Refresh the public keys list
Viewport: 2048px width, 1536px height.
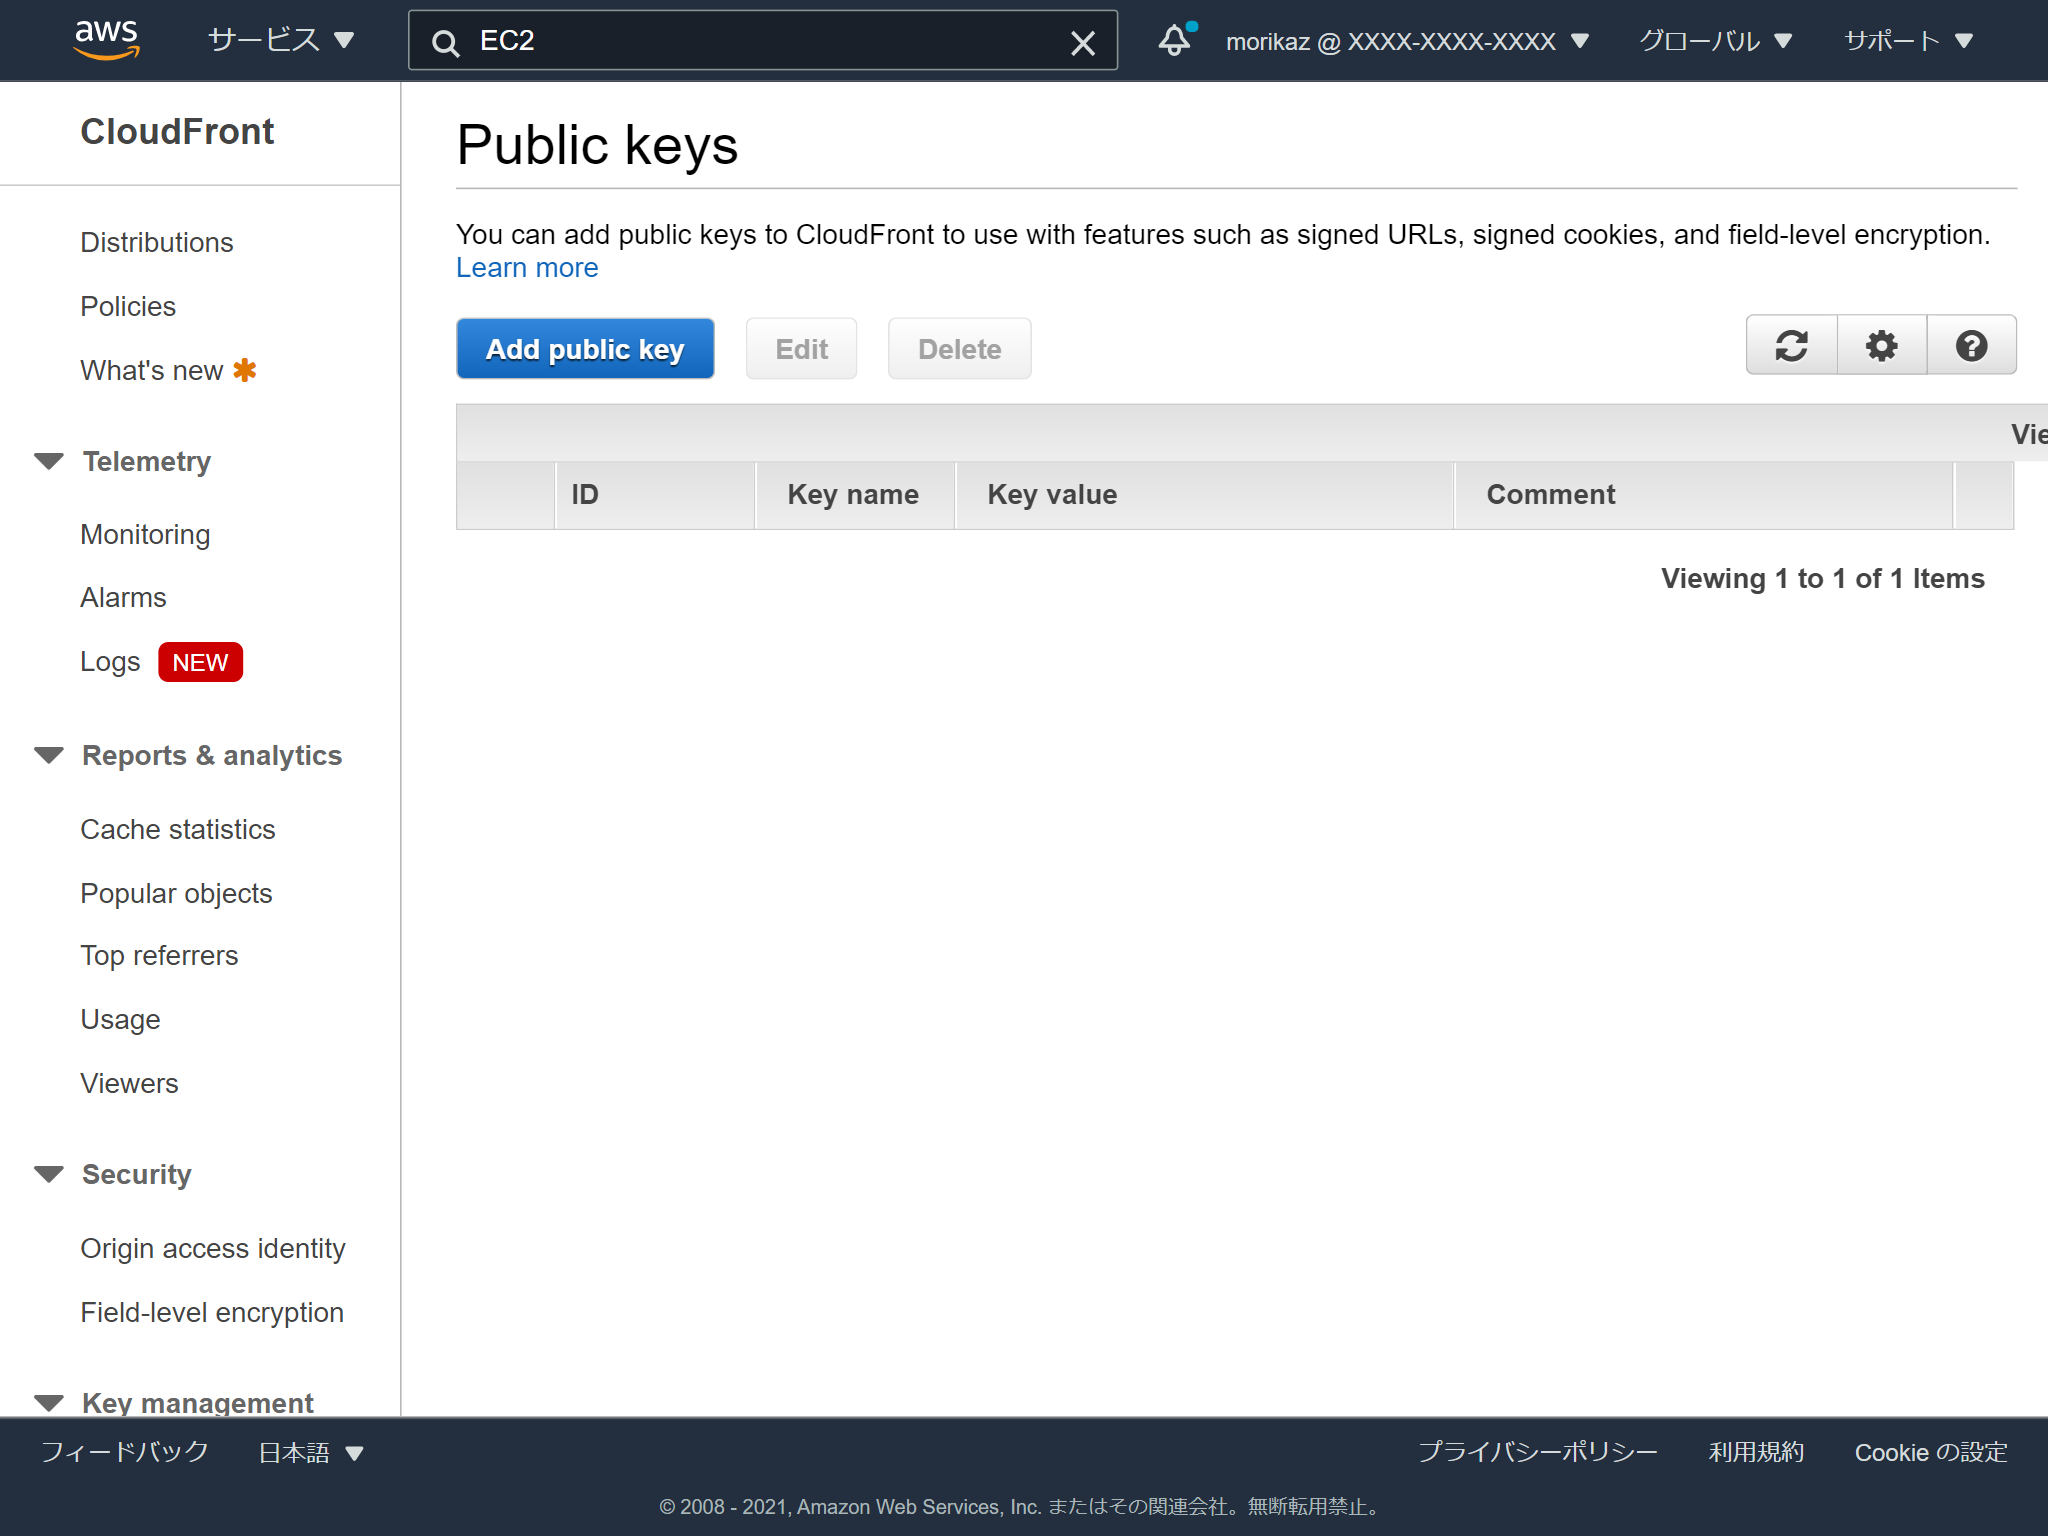coord(1790,345)
